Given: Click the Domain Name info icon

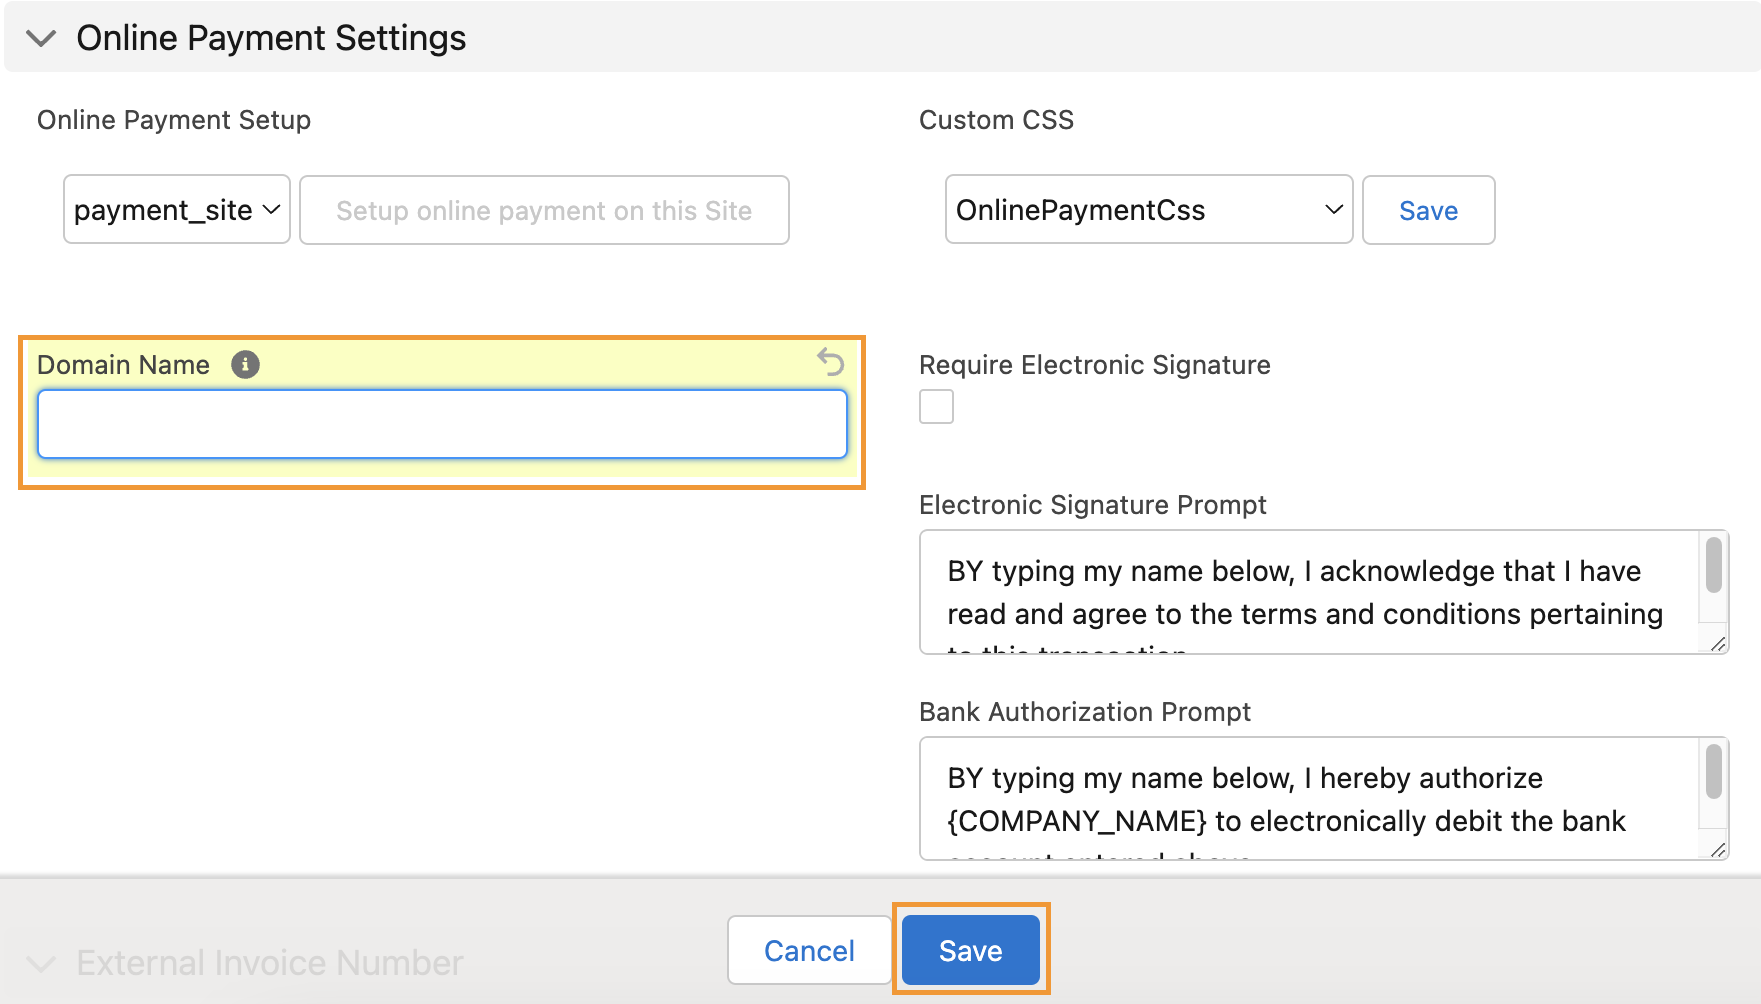Looking at the screenshot, I should [245, 365].
